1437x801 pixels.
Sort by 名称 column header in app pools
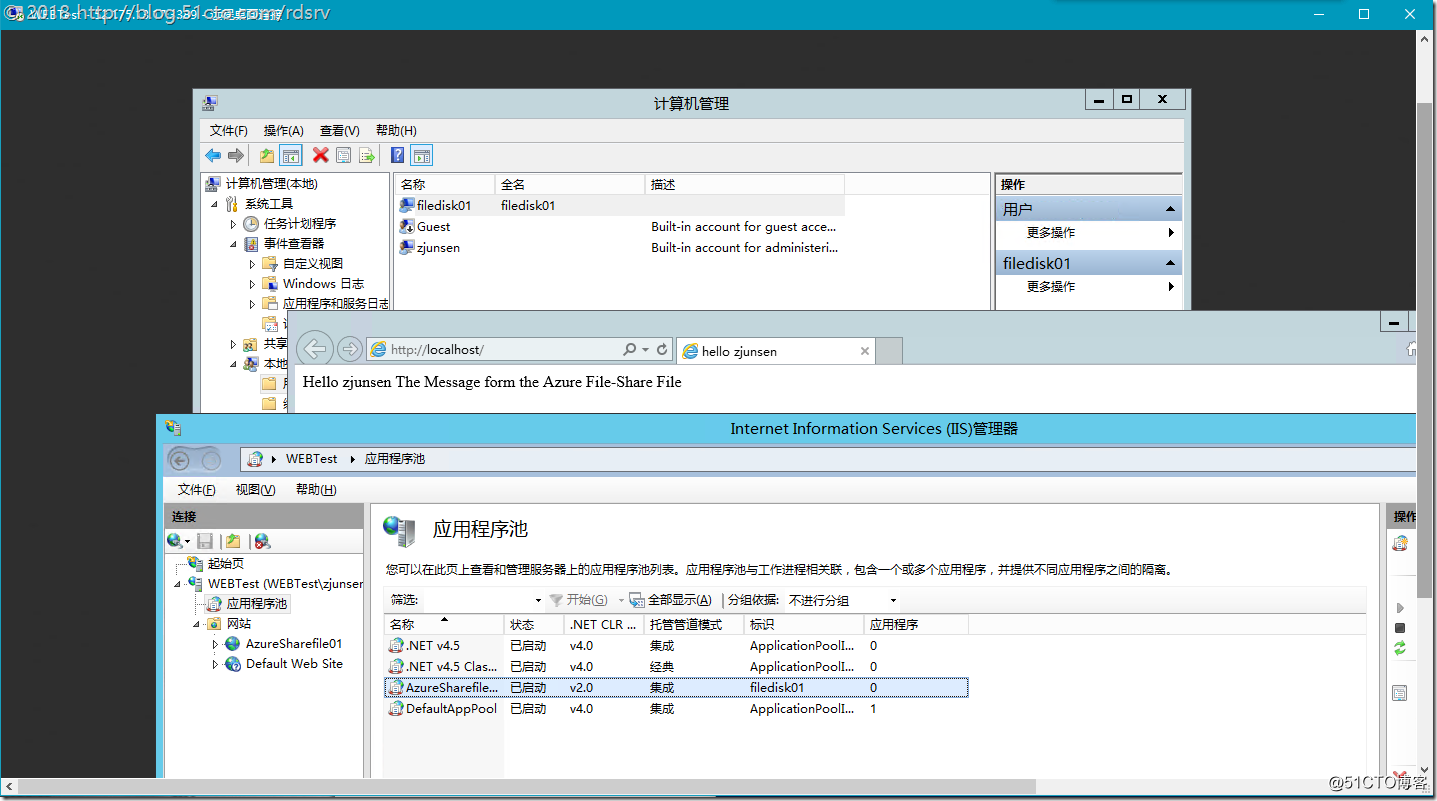click(443, 624)
